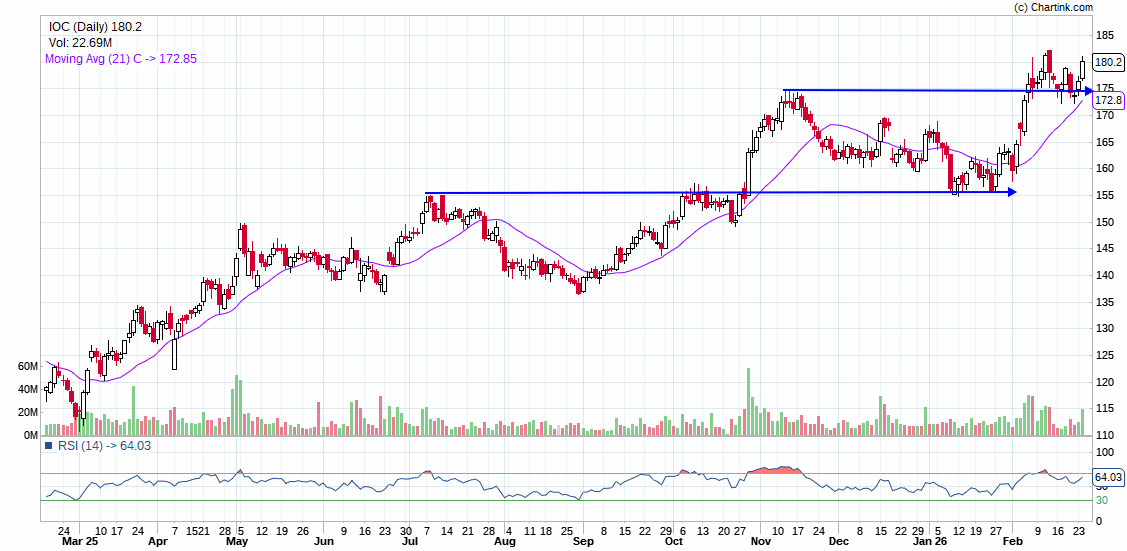
Task: Click the Oct month label
Action: click(x=673, y=542)
